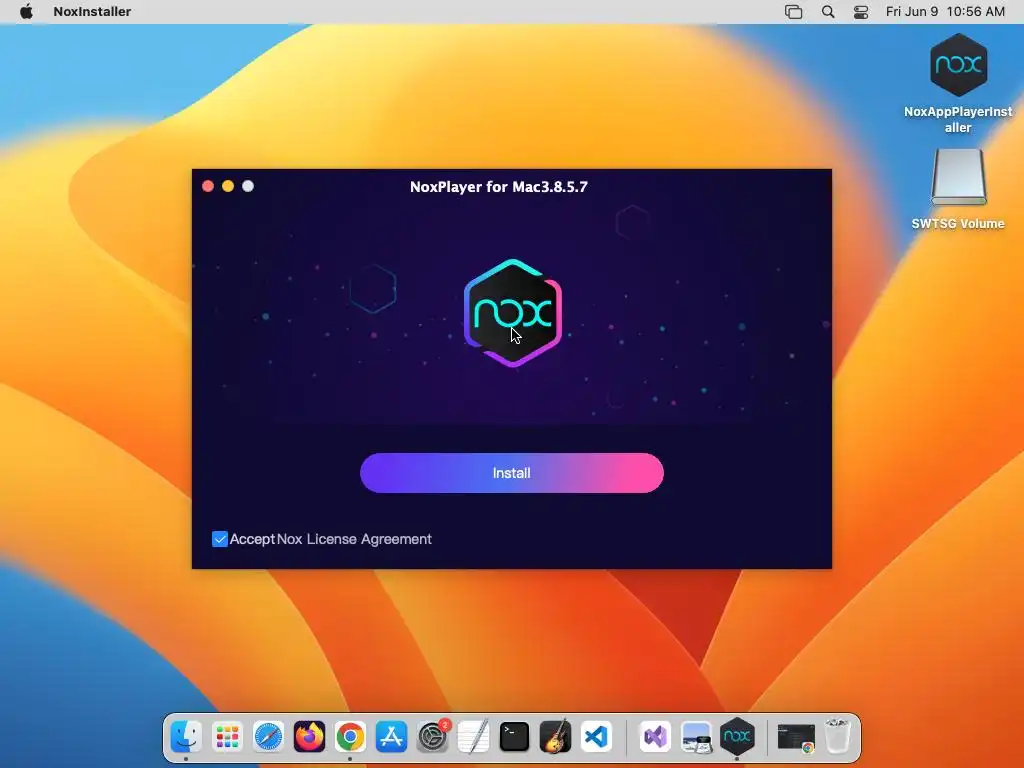The height and width of the screenshot is (768, 1024).
Task: Open Preview from the Dock
Action: click(696, 737)
